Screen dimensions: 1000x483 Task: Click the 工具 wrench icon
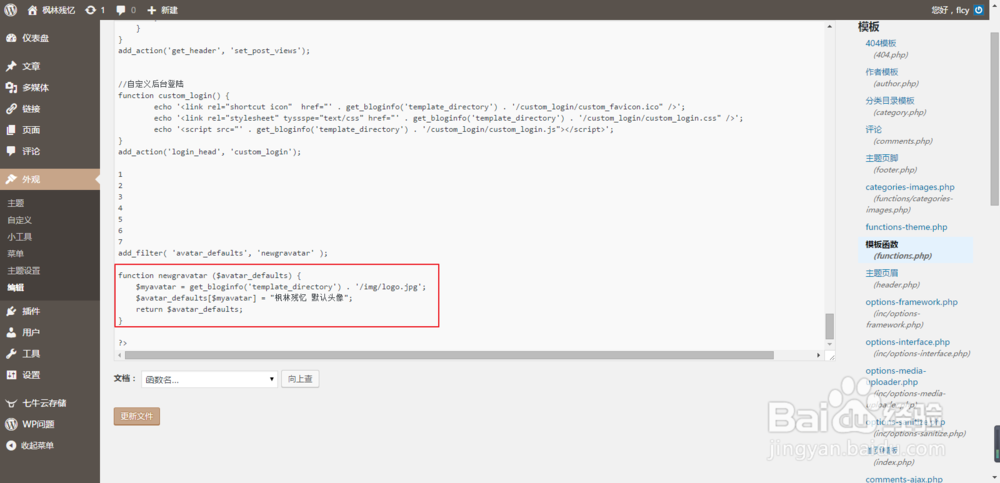(11, 353)
